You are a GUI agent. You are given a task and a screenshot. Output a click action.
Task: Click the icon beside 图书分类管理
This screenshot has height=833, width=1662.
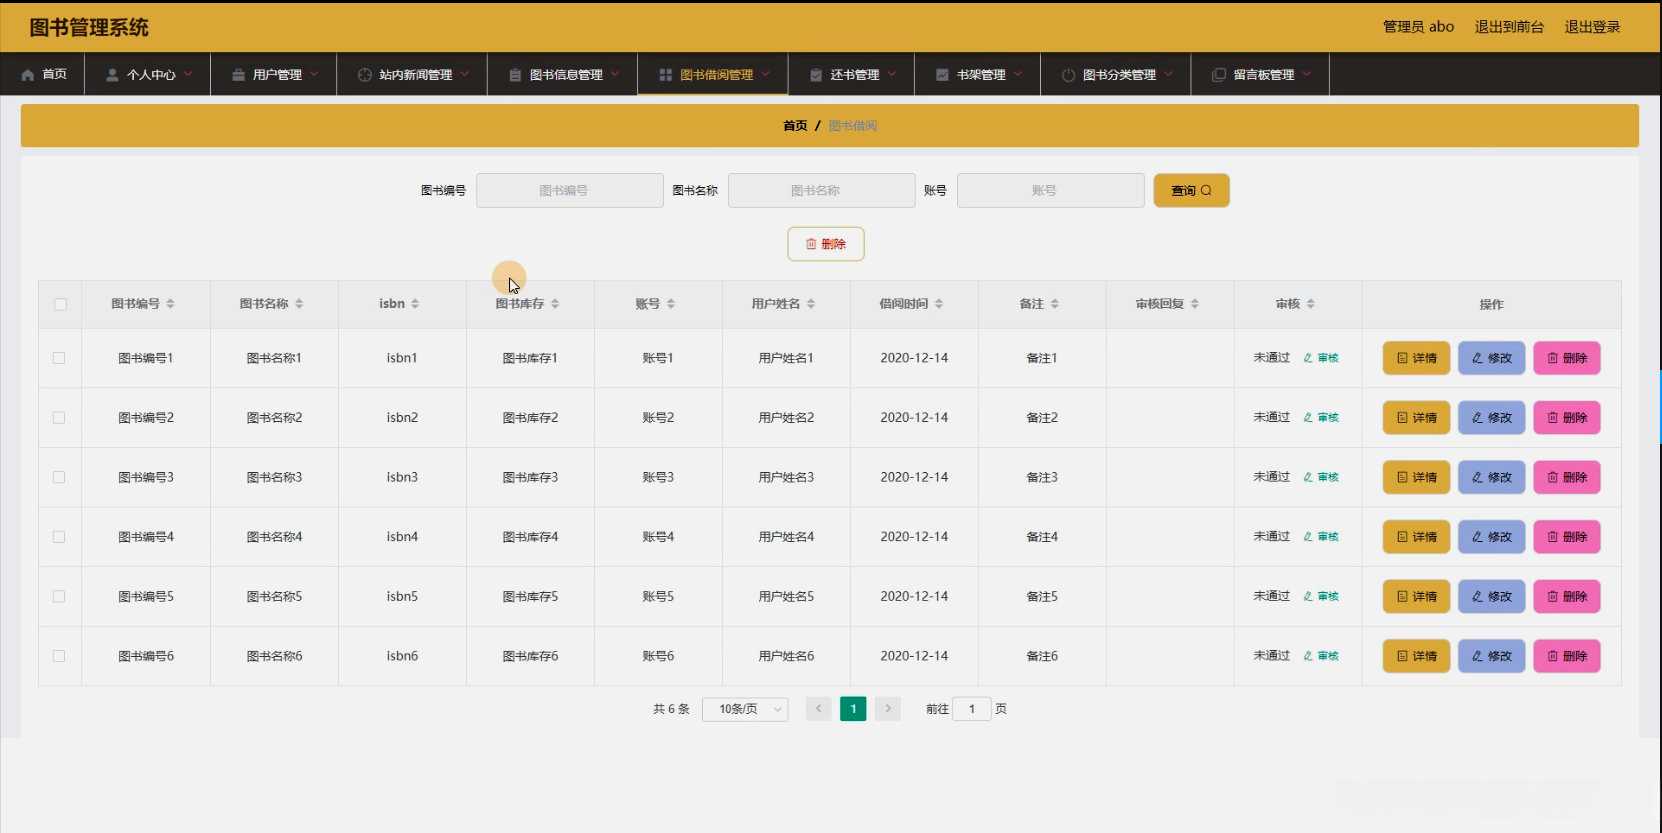[1068, 75]
